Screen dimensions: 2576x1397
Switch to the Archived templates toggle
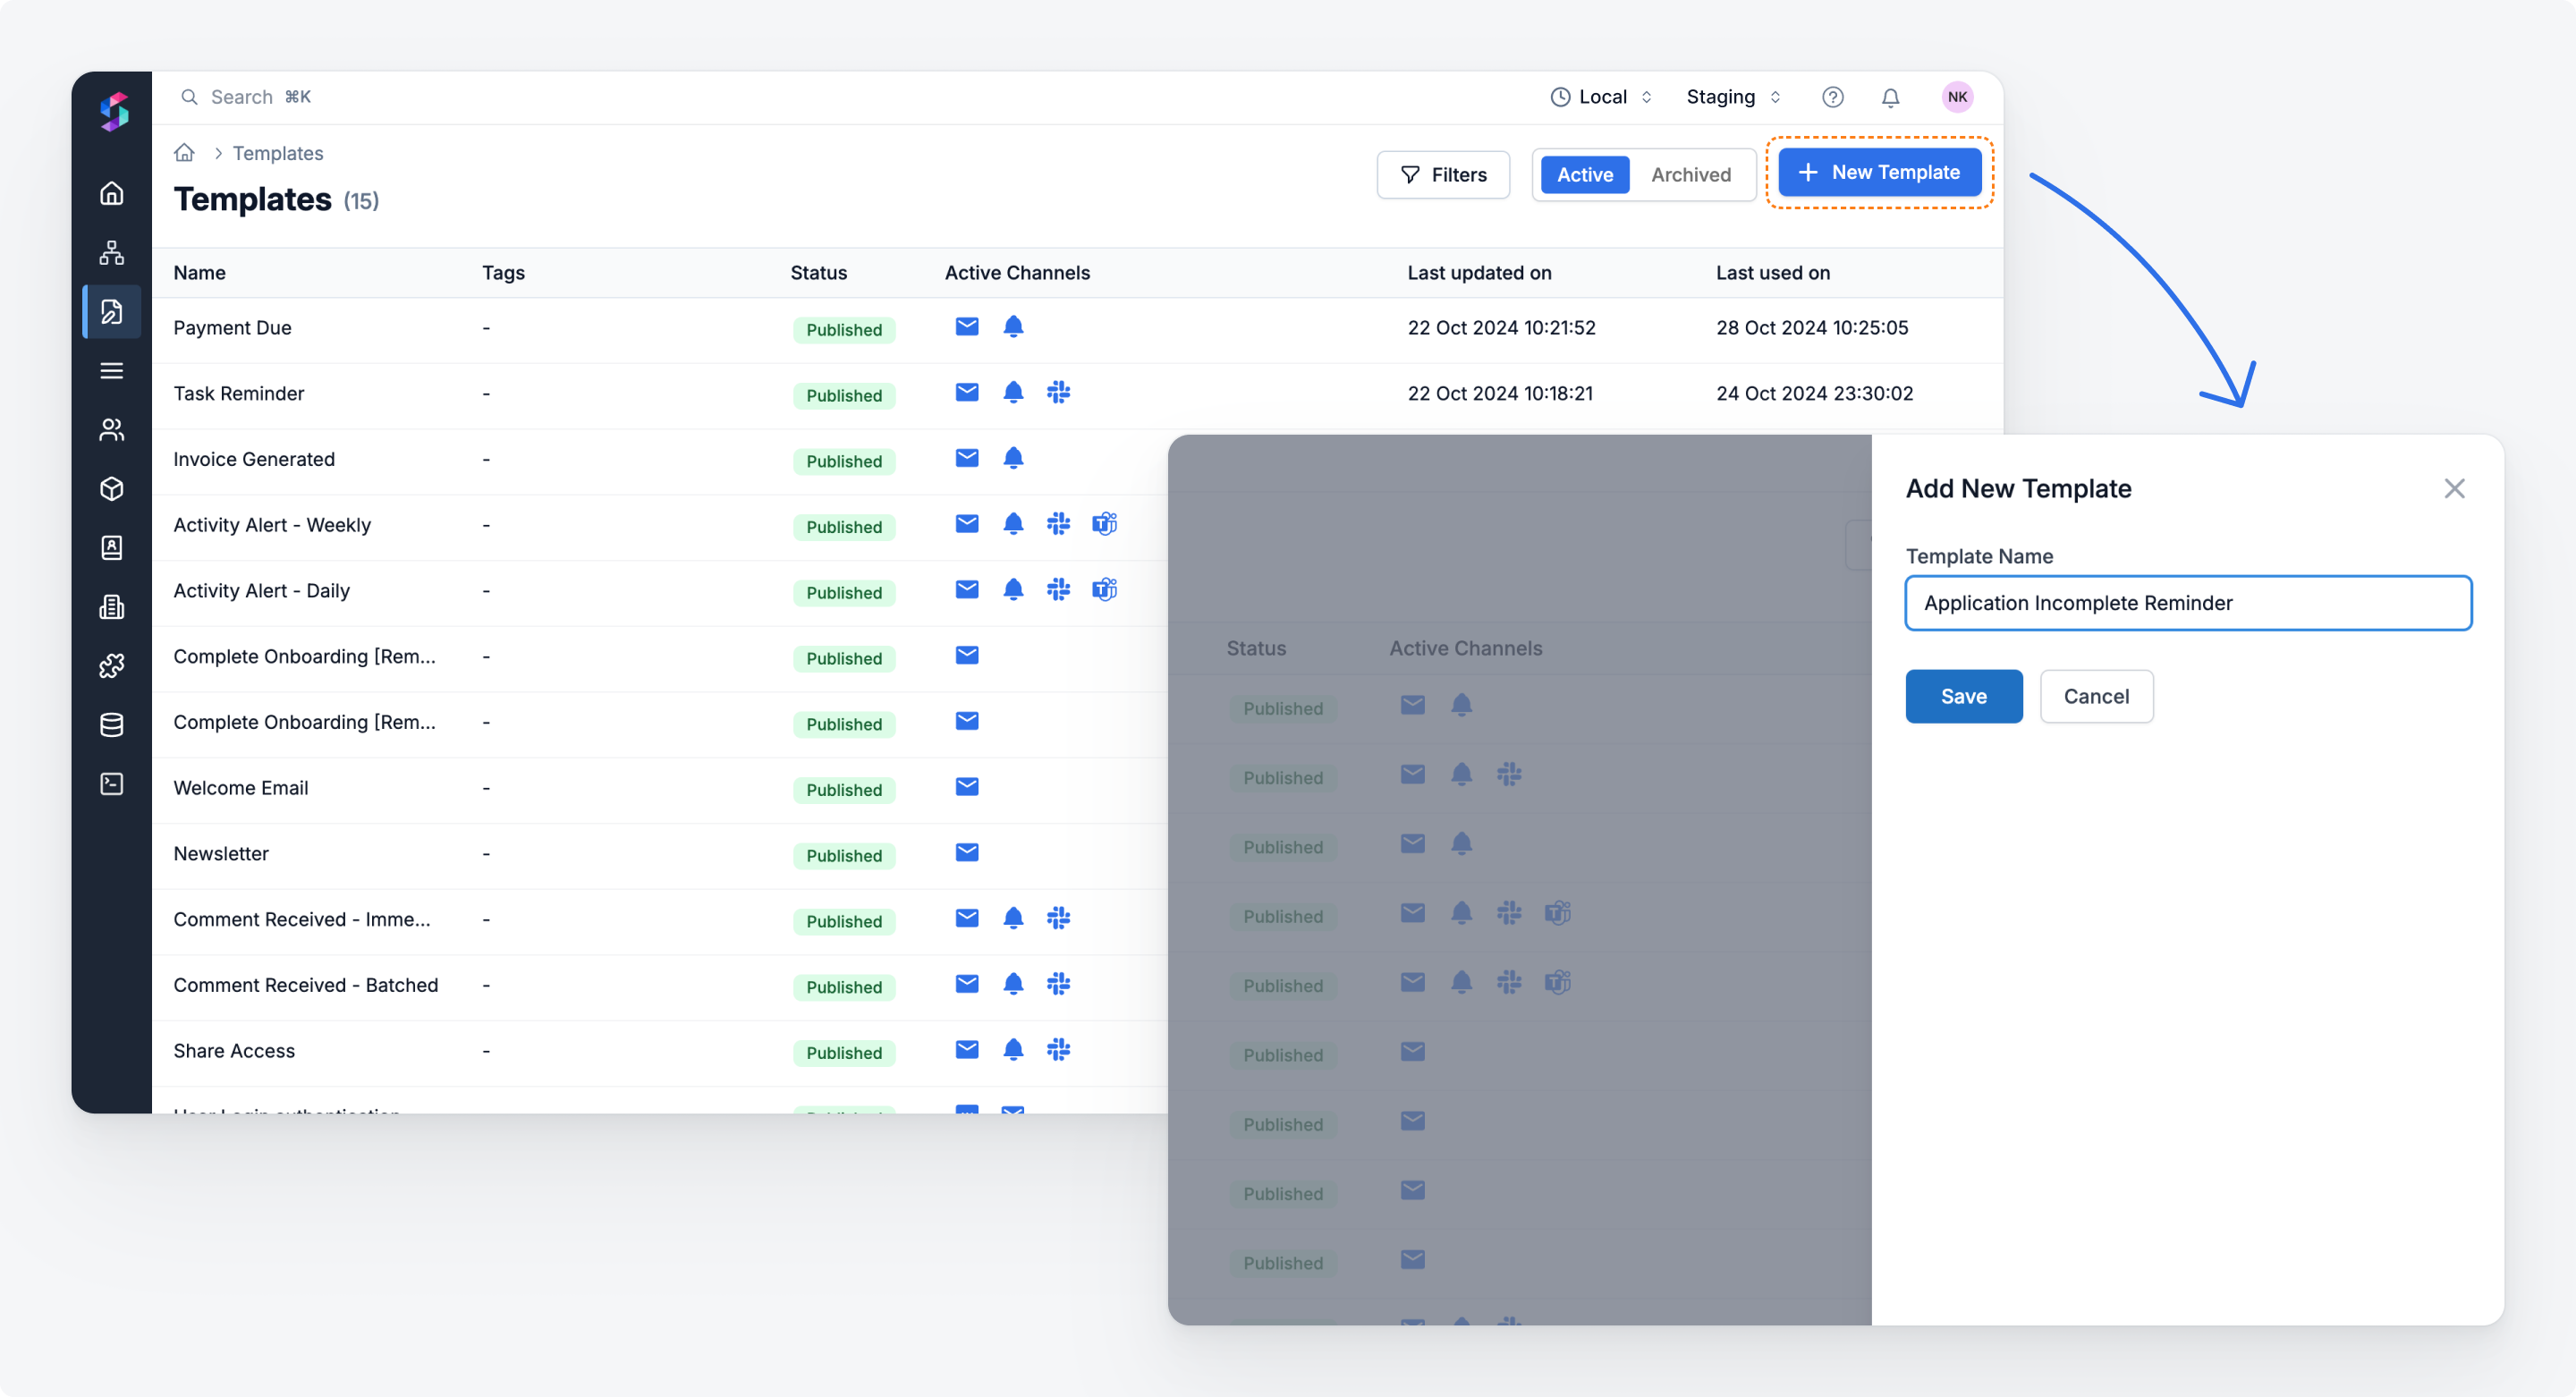[x=1690, y=175]
